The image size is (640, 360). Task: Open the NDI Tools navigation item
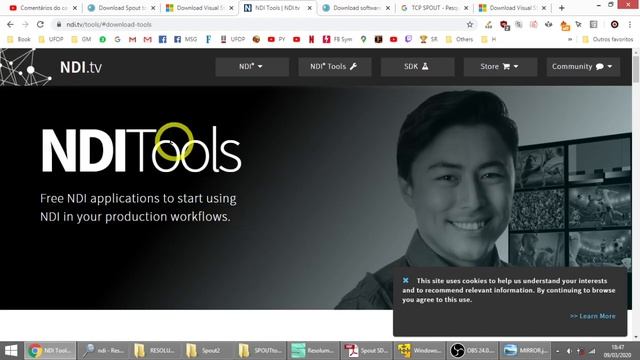pyautogui.click(x=335, y=67)
